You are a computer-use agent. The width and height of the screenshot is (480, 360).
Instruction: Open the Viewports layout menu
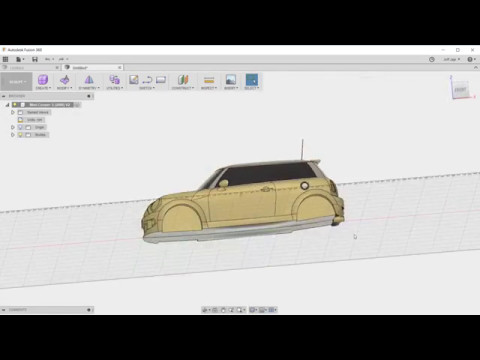[273, 310]
